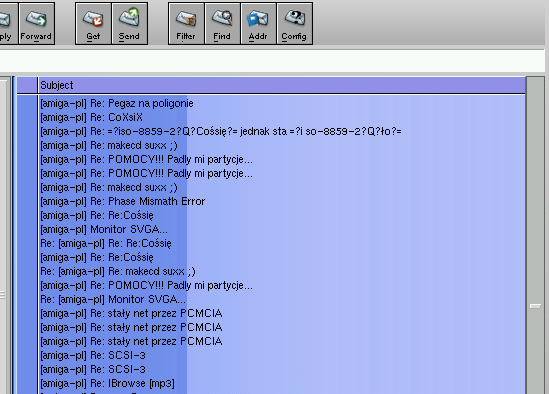The width and height of the screenshot is (549, 394).
Task: Open the address book via Addr
Action: 258,23
